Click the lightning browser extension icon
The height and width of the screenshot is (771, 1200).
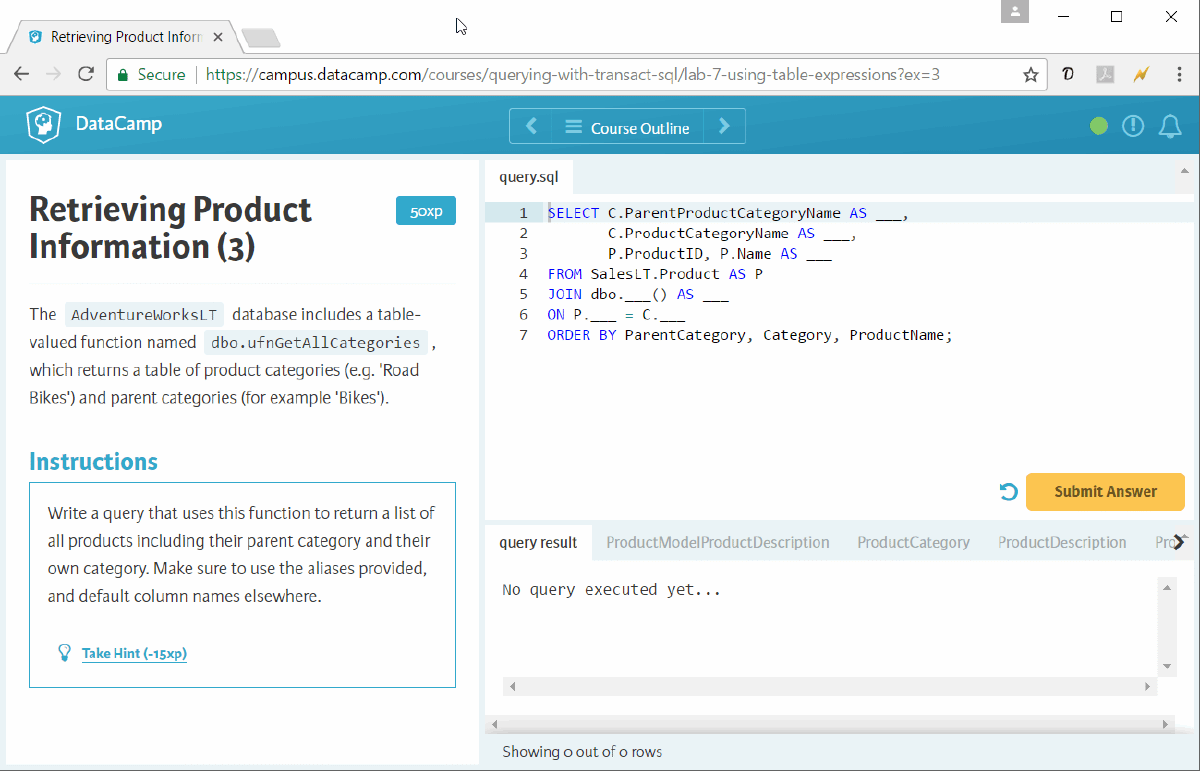click(x=1140, y=74)
